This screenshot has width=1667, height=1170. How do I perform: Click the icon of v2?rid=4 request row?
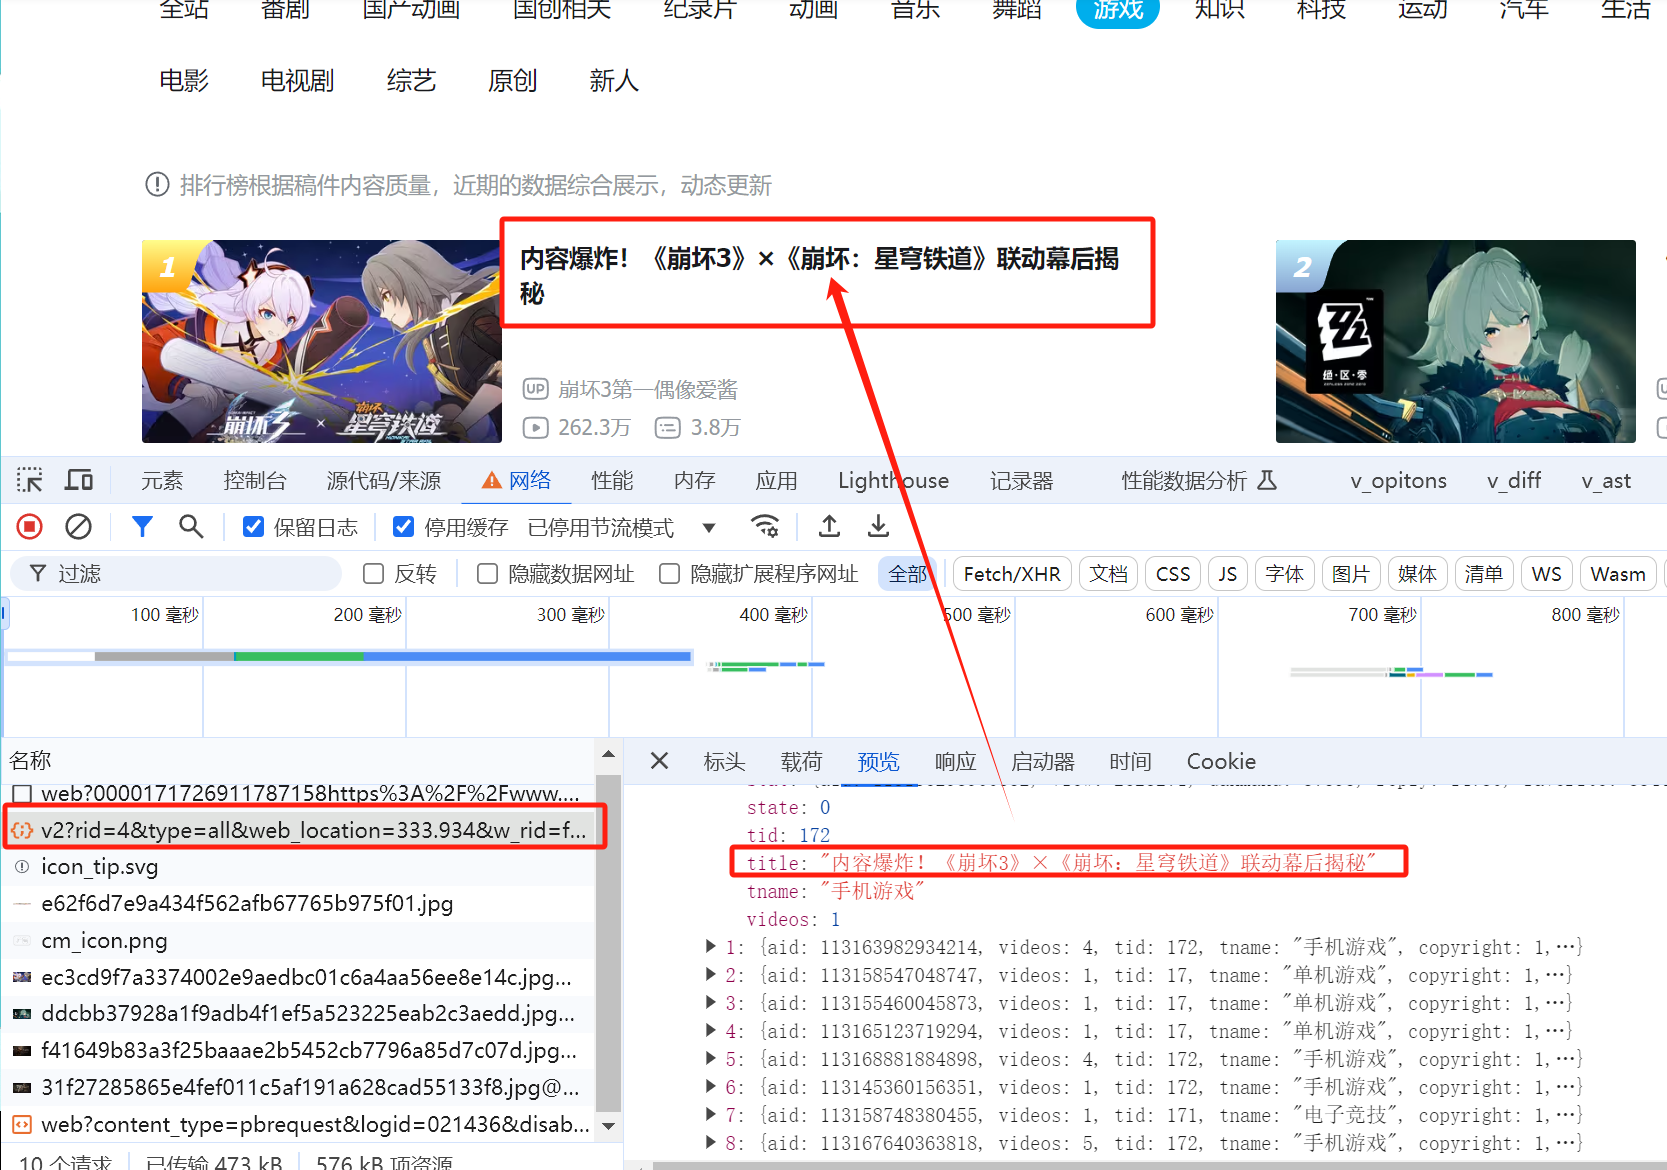coord(22,830)
